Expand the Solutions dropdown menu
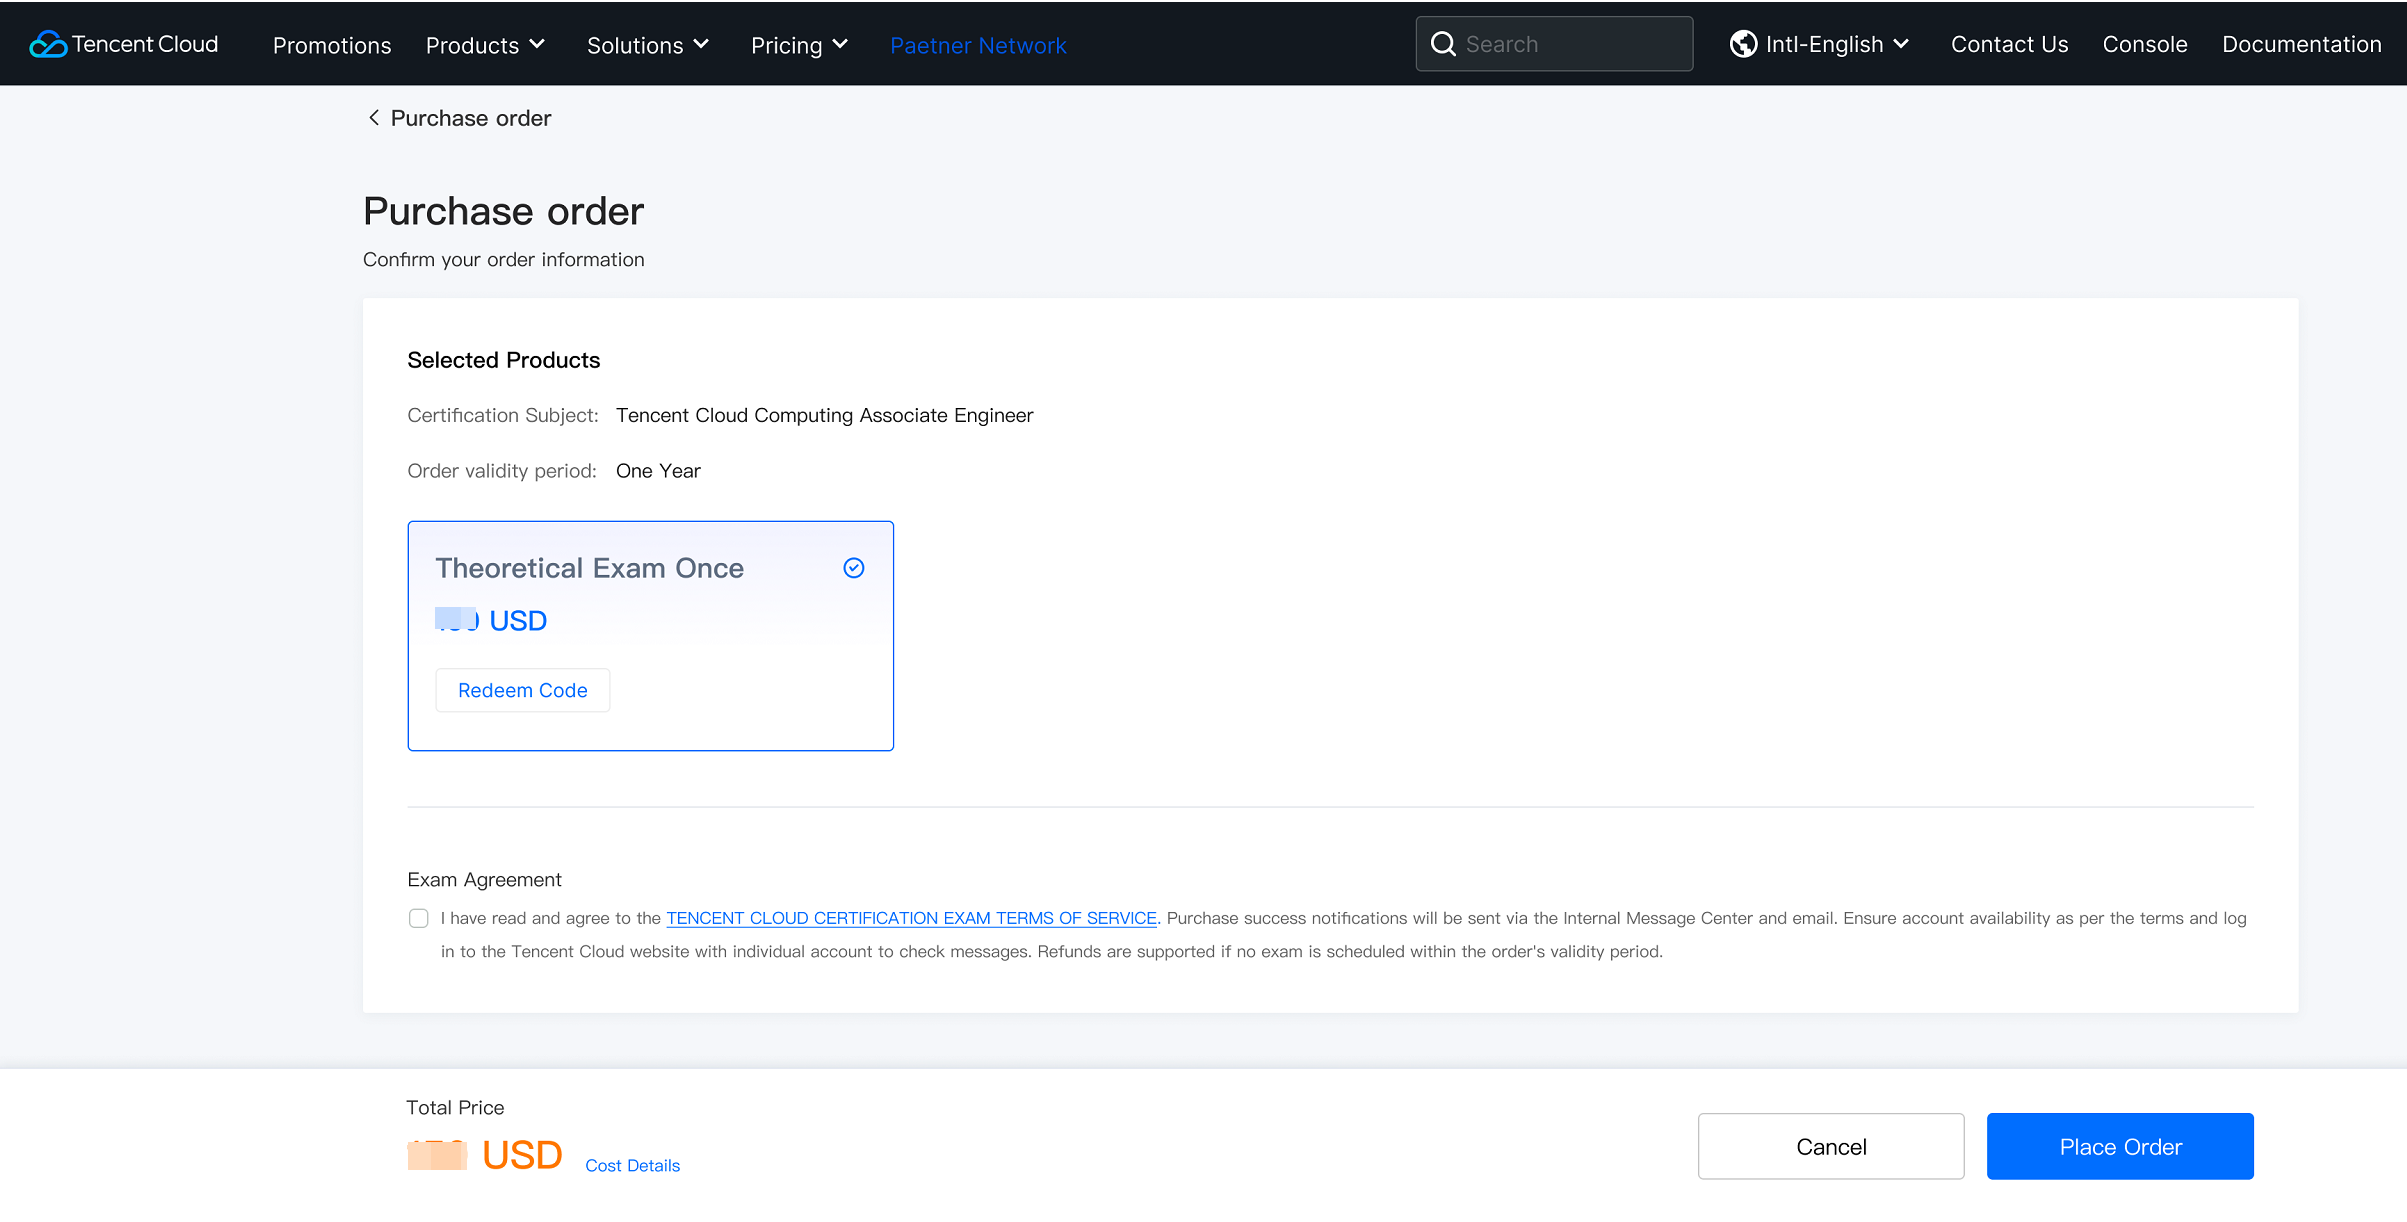The image size is (2407, 1222). coord(647,45)
